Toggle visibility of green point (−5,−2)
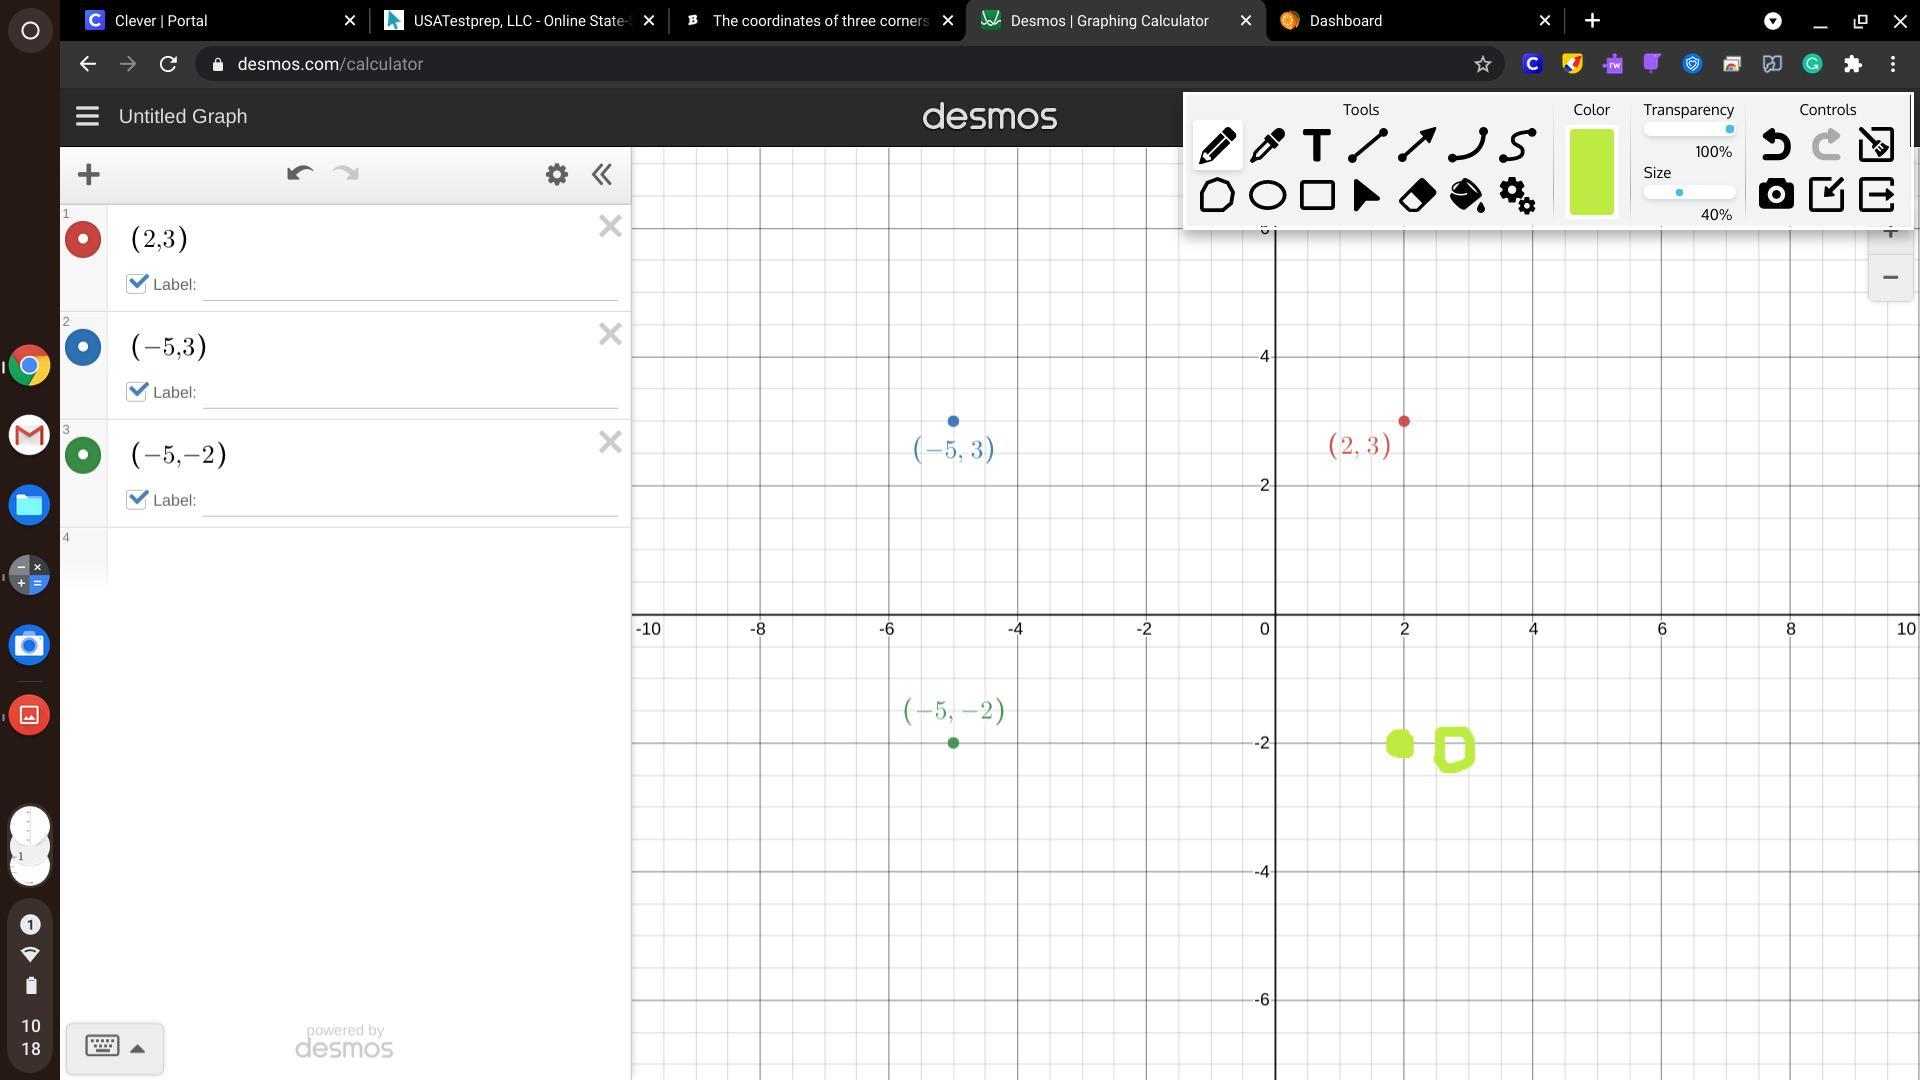The width and height of the screenshot is (1920, 1080). (x=83, y=455)
